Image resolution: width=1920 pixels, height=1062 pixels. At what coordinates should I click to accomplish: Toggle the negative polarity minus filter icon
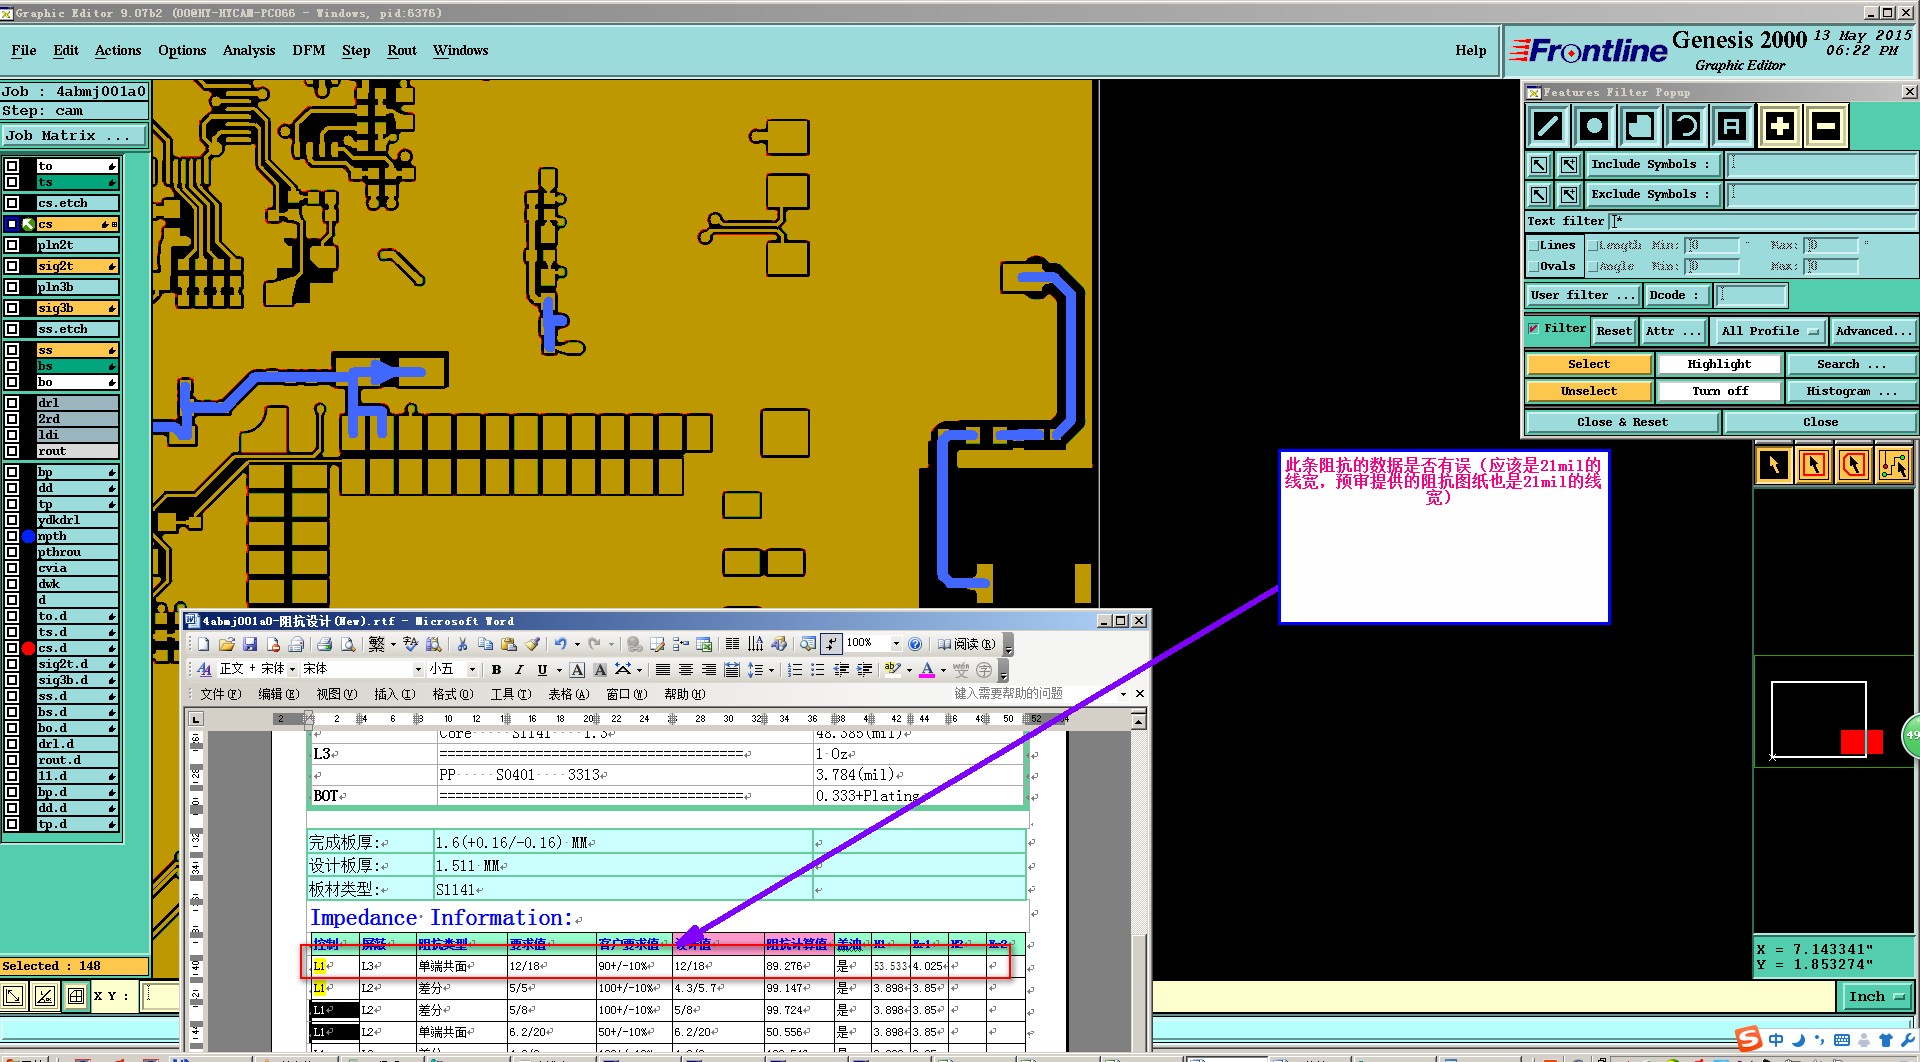coord(1825,126)
